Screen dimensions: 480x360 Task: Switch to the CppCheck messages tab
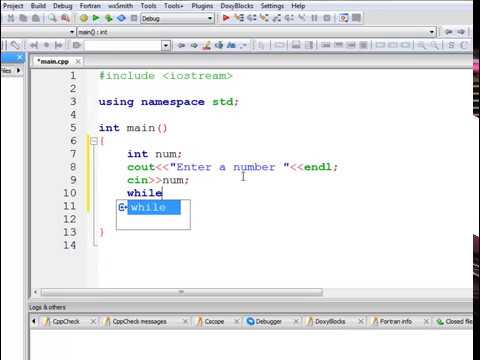coord(139,321)
